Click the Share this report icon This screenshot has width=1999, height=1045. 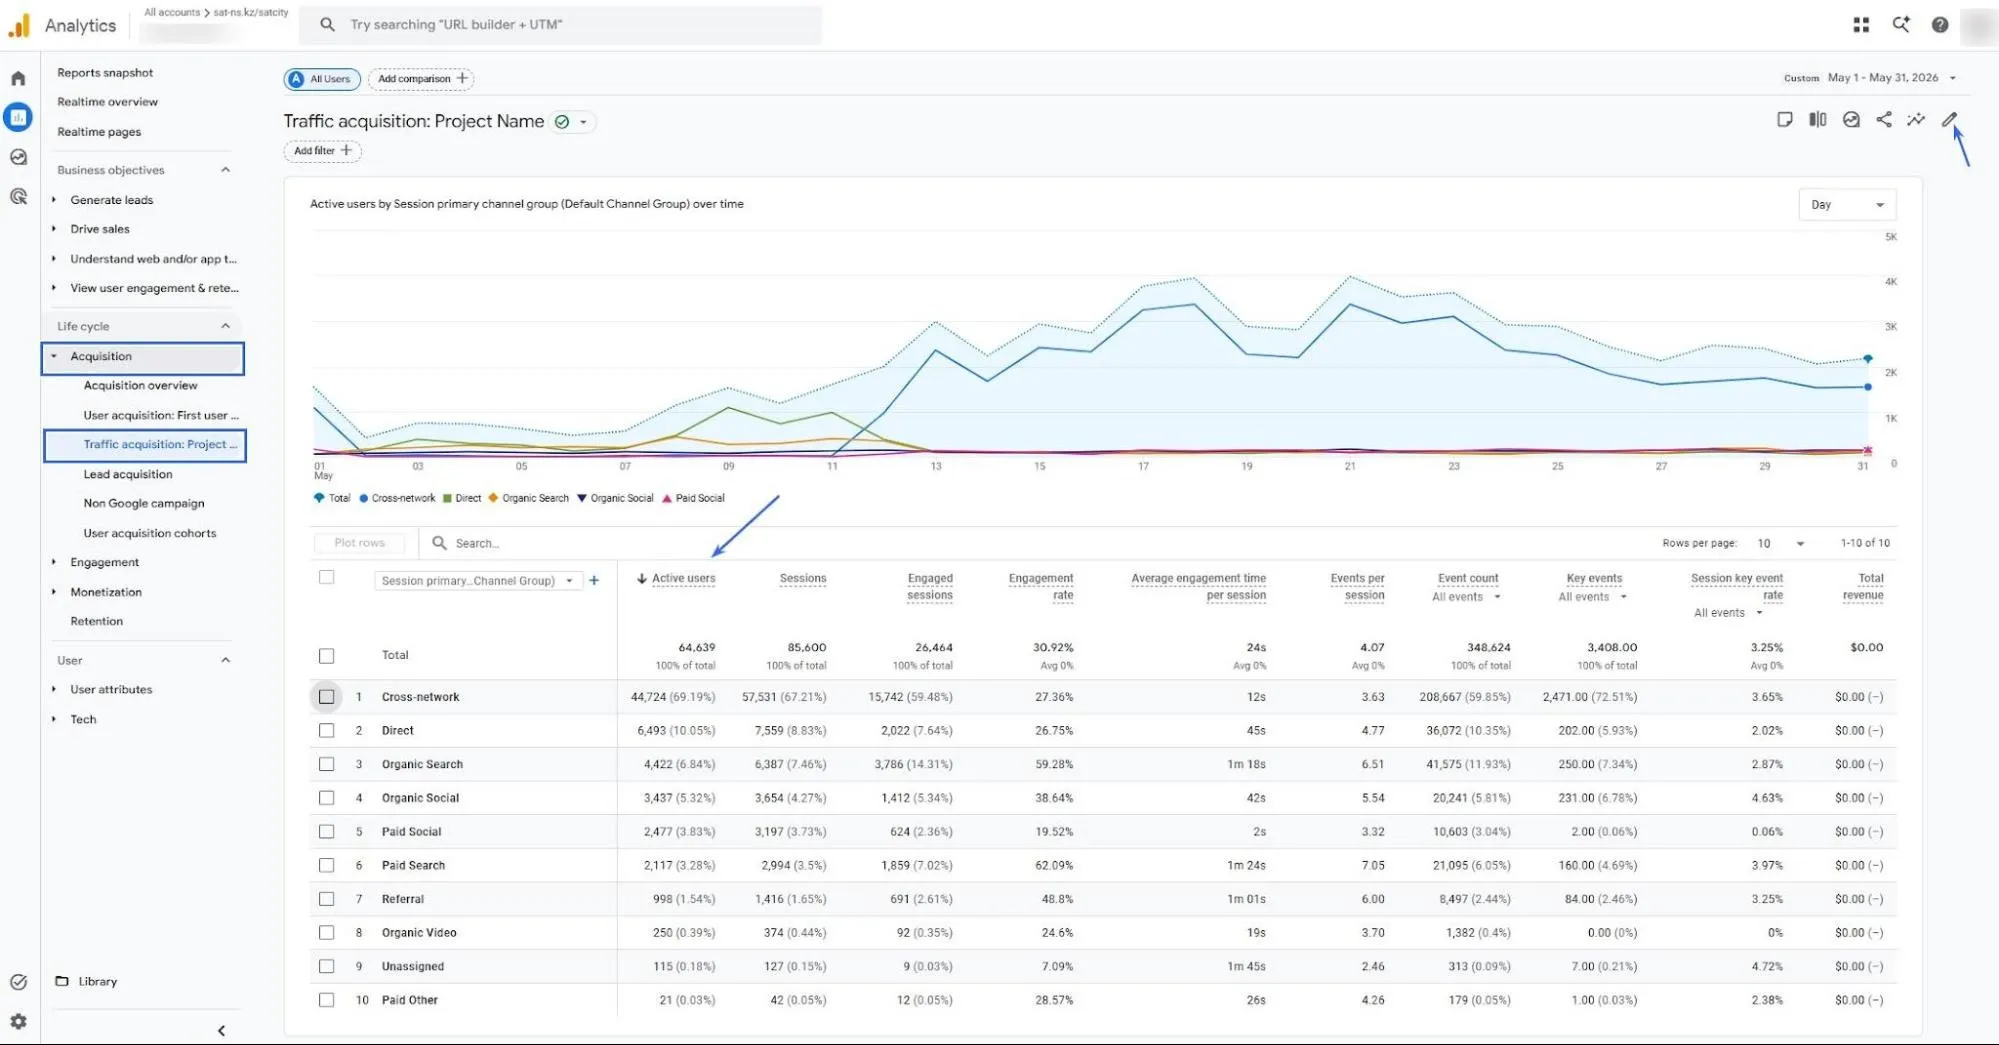click(x=1883, y=120)
